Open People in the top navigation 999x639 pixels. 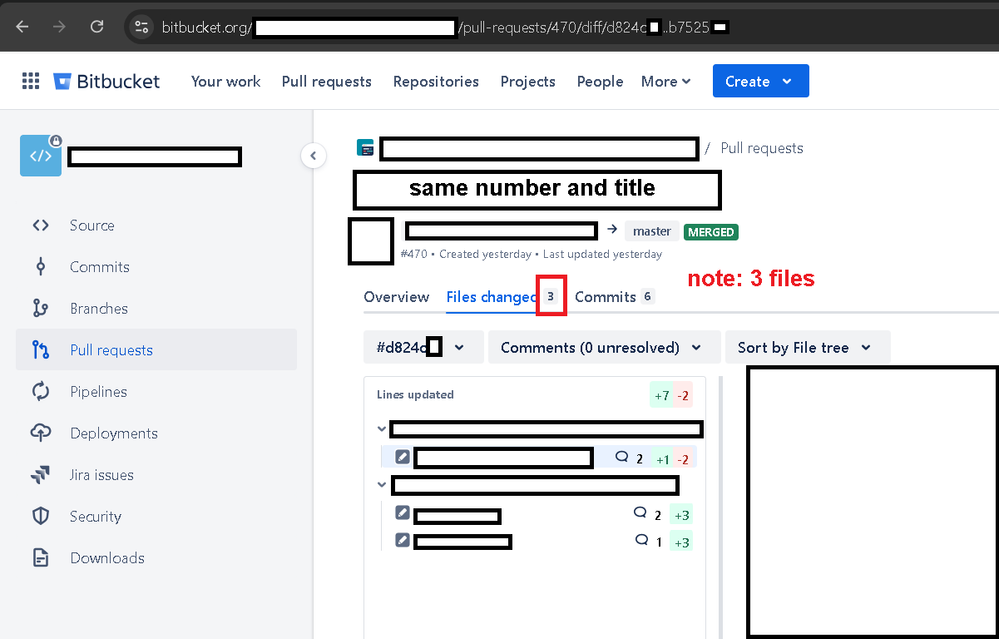[600, 82]
